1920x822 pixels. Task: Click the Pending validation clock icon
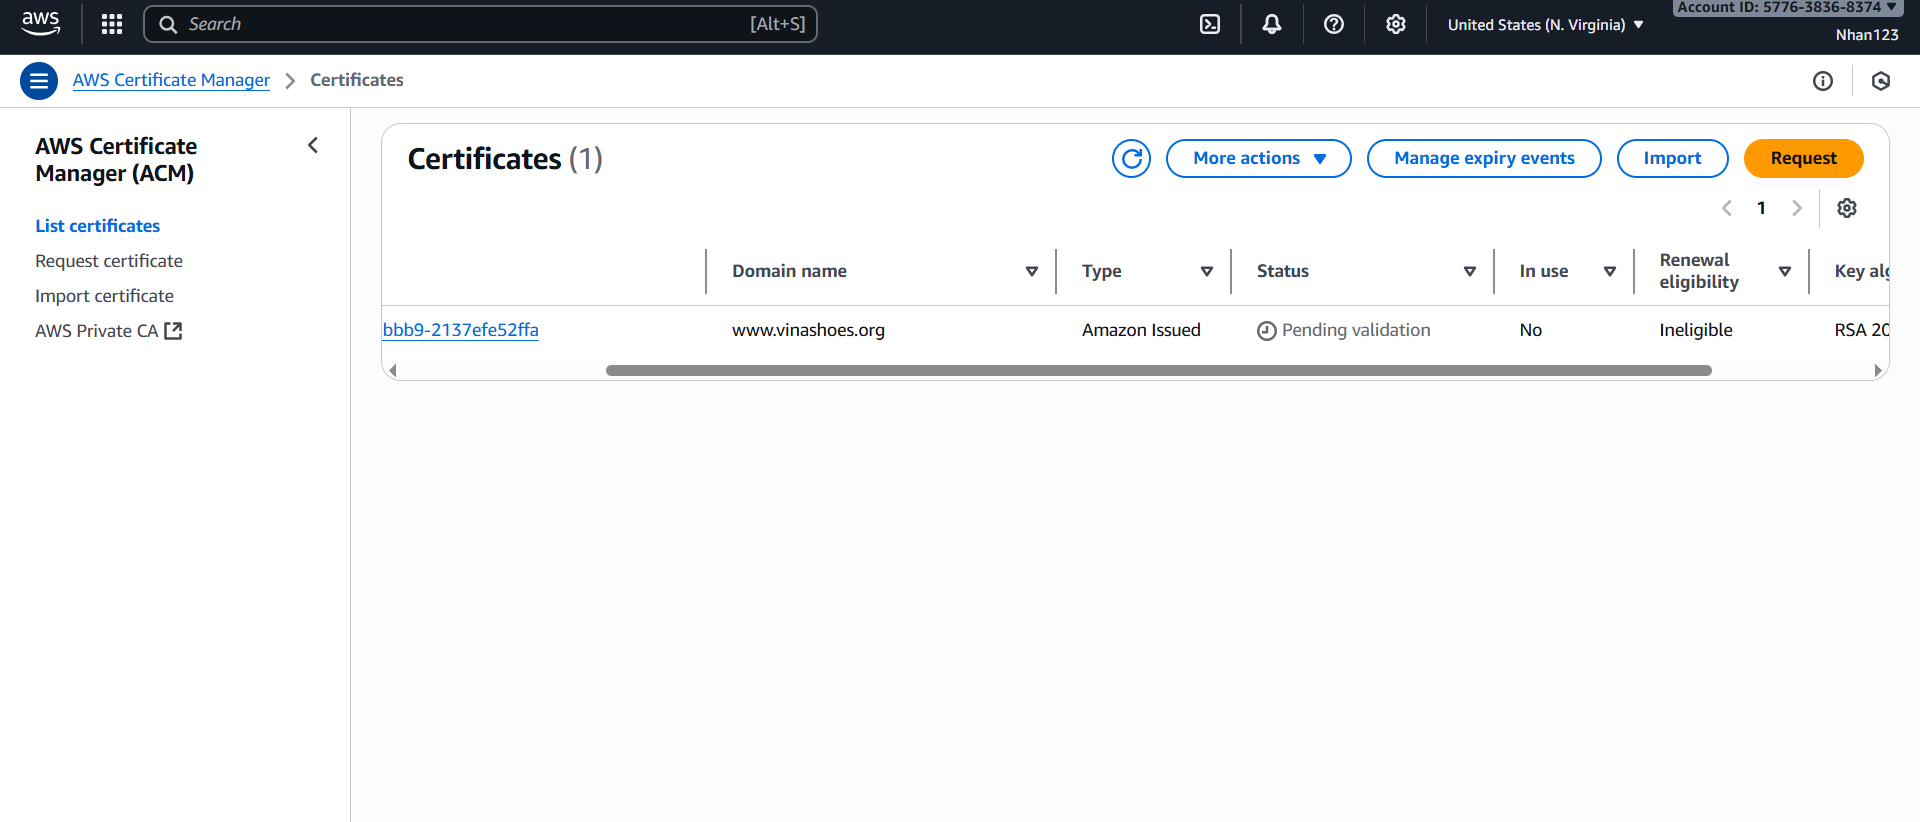tap(1267, 331)
